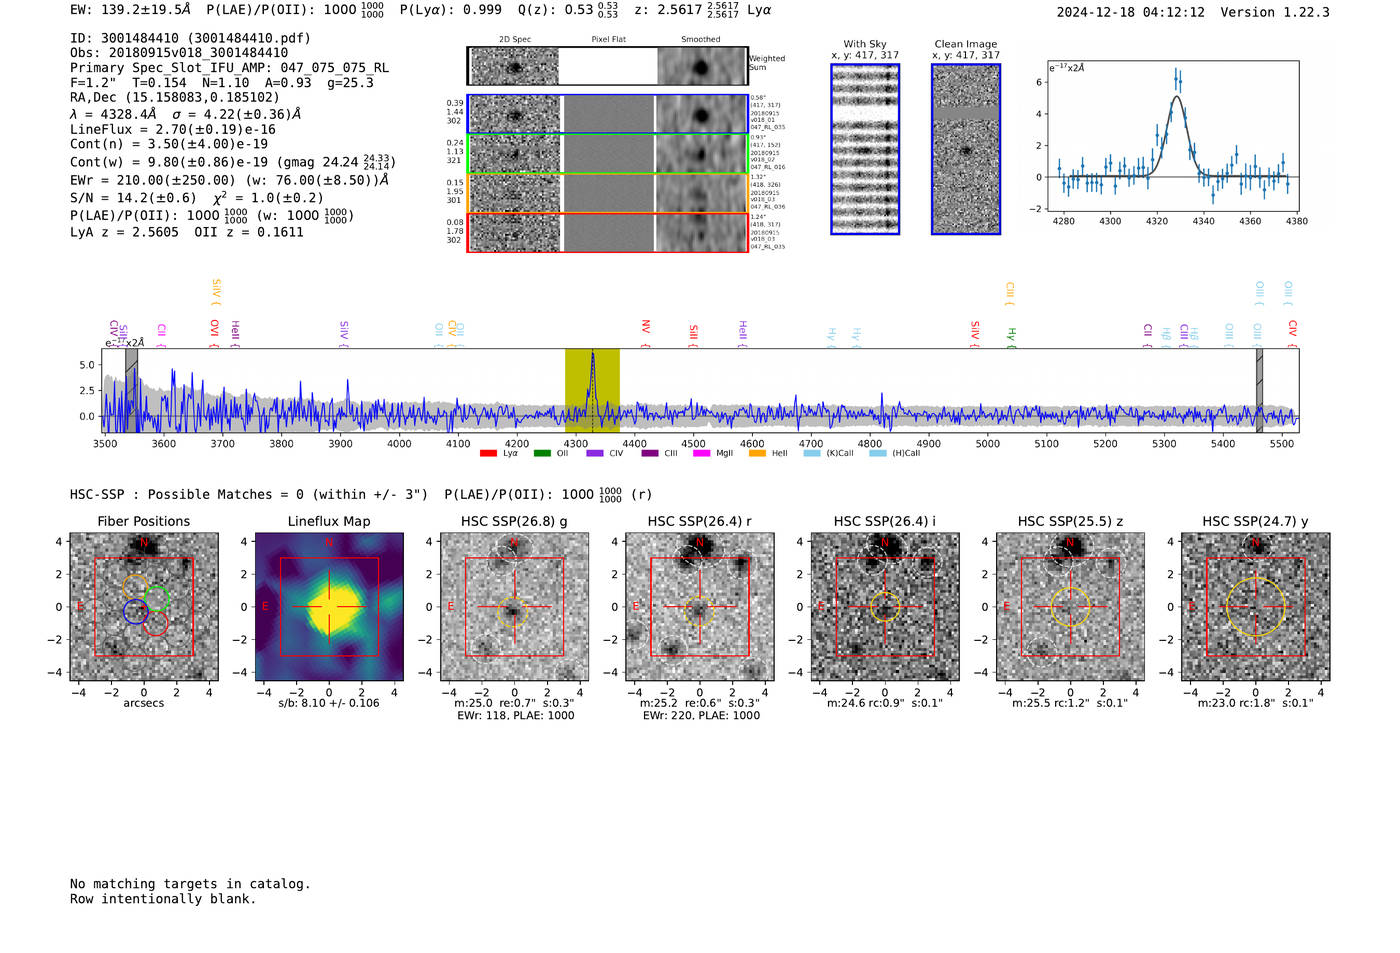Screen dimensions: 1400x953
Task: Click the EWr: 118, PLAE: 1000 caption
Action: (515, 716)
